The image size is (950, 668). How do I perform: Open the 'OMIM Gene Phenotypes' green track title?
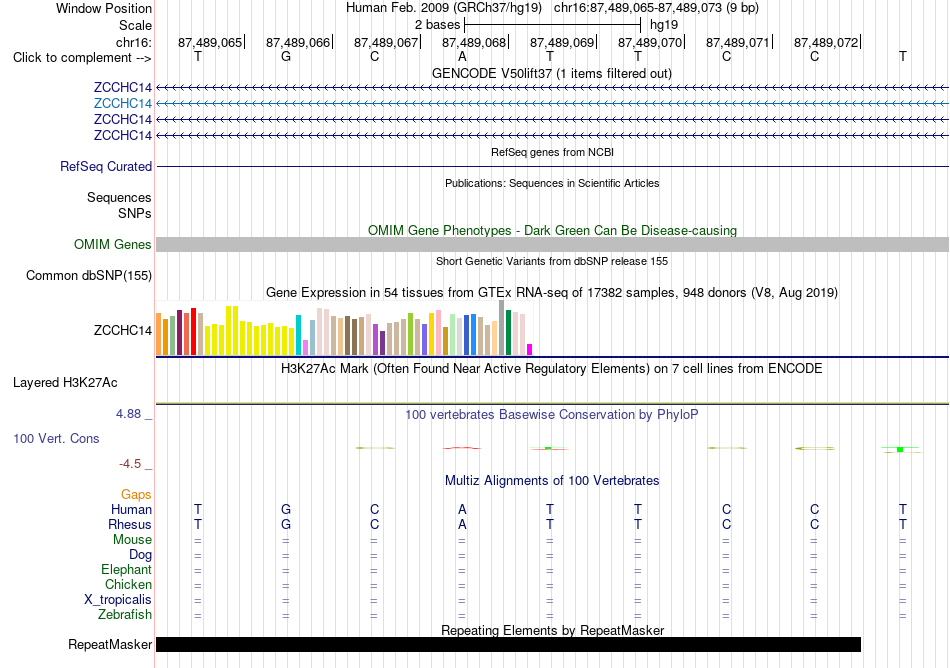552,231
